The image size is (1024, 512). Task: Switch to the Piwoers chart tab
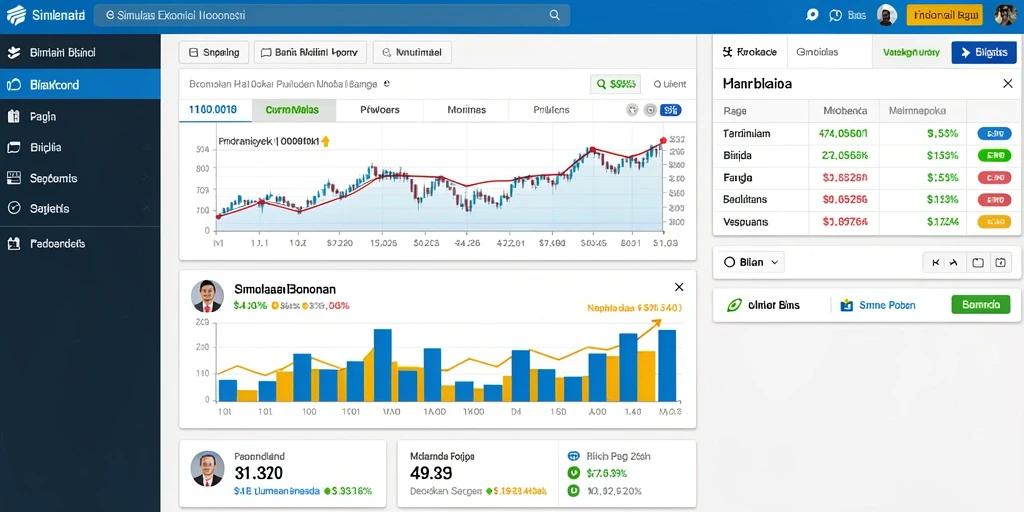380,110
